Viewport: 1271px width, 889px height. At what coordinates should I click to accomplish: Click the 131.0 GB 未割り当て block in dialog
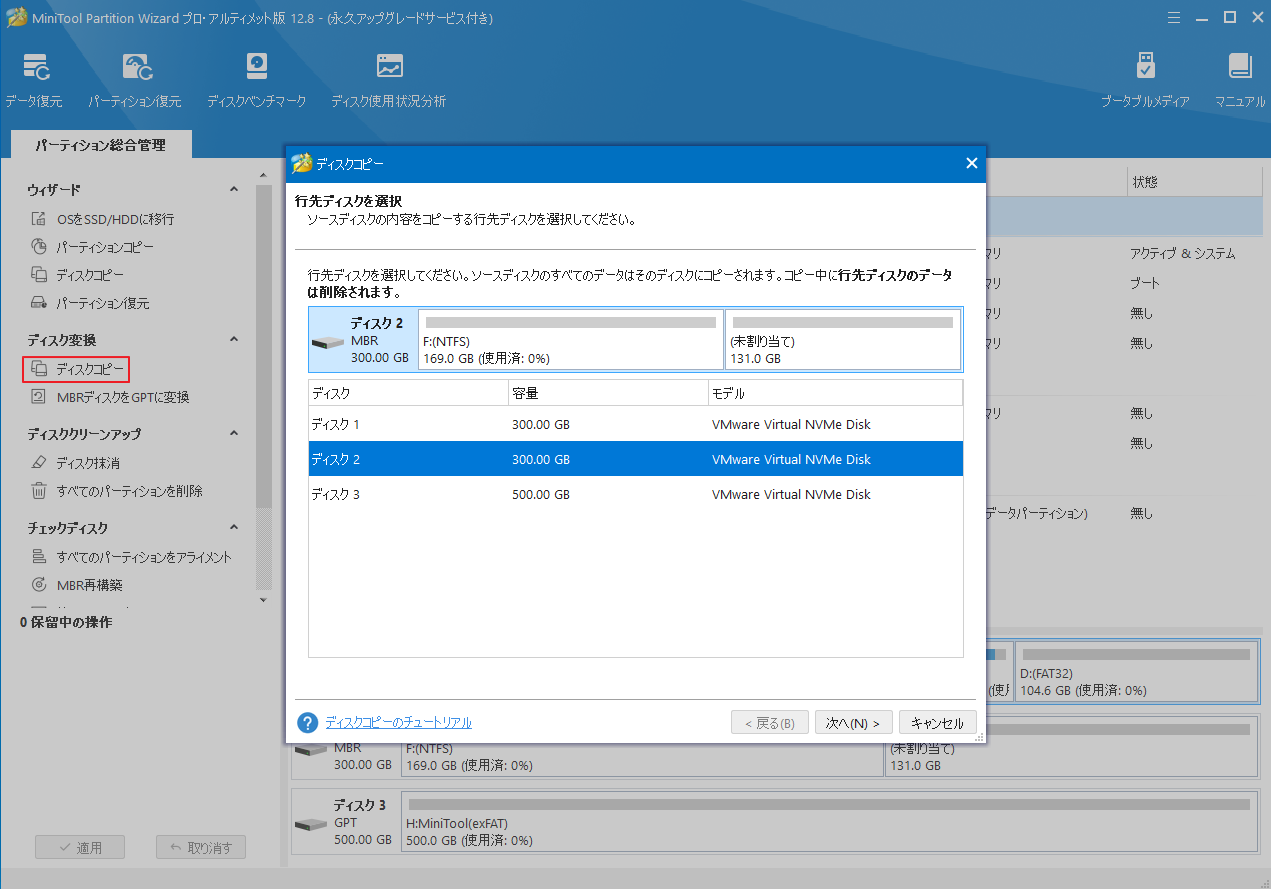[842, 340]
